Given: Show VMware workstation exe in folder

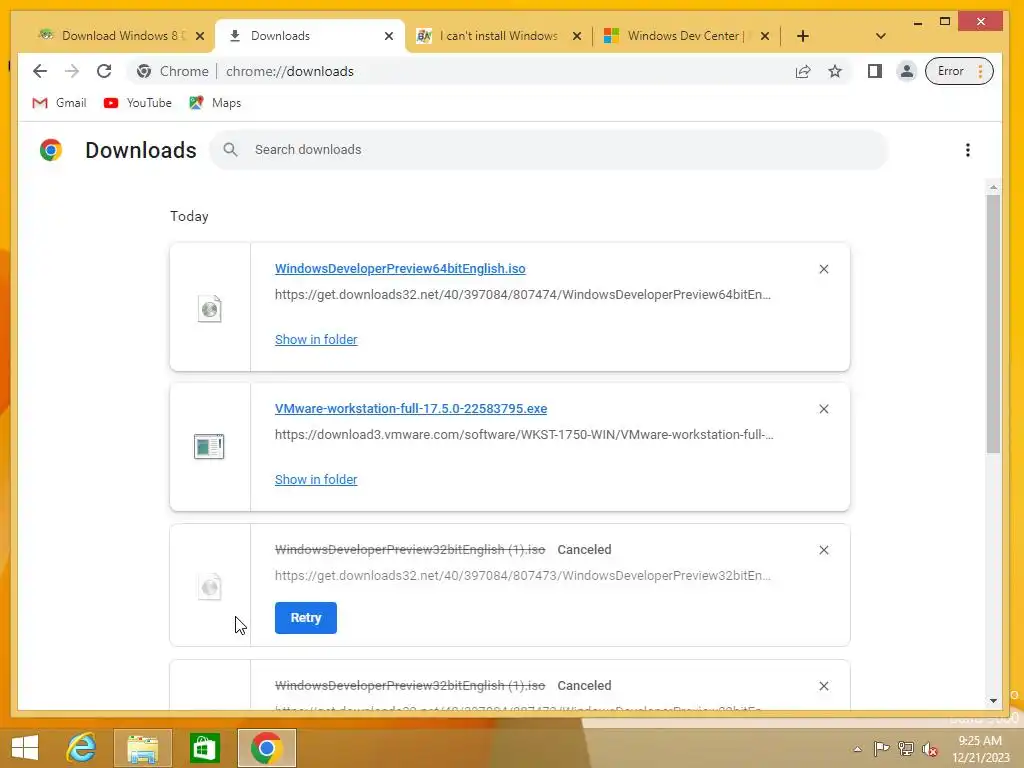Looking at the screenshot, I should pos(316,479).
